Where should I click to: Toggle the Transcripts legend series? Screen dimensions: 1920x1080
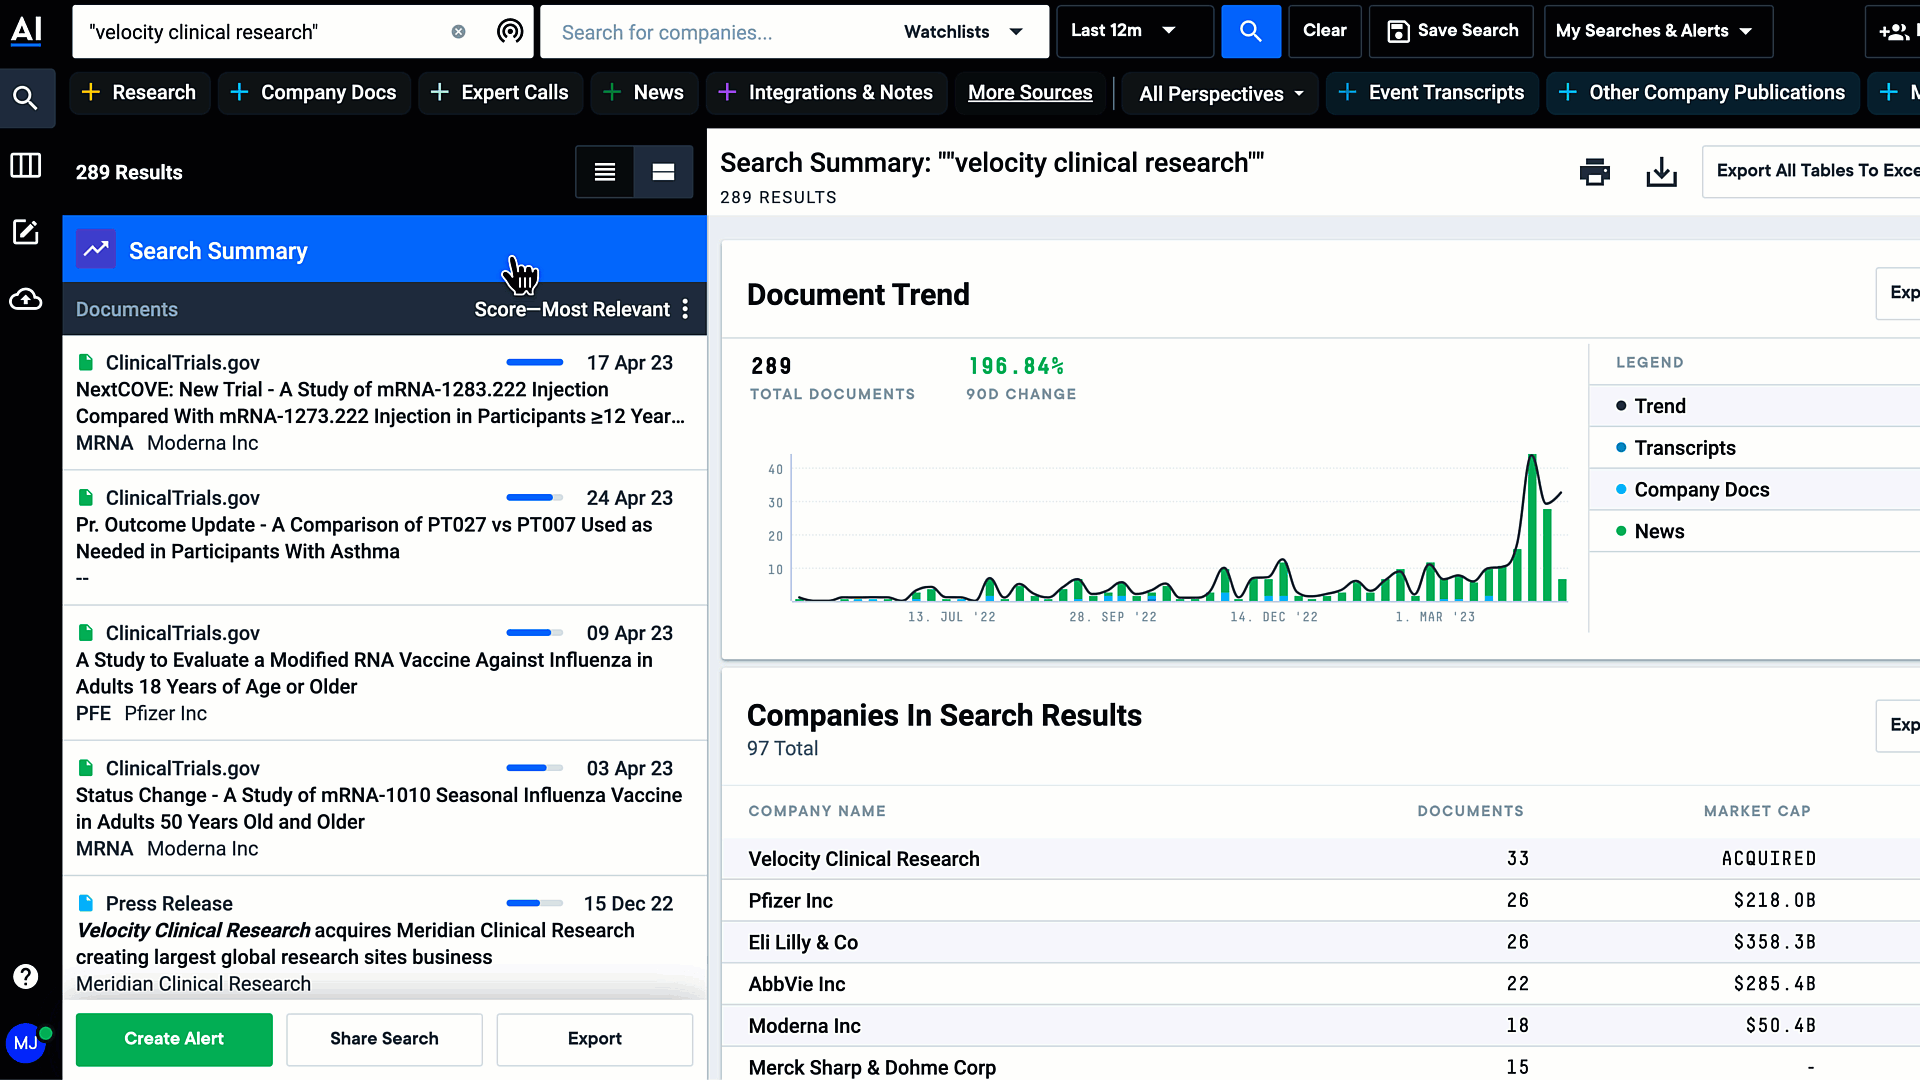point(1675,448)
